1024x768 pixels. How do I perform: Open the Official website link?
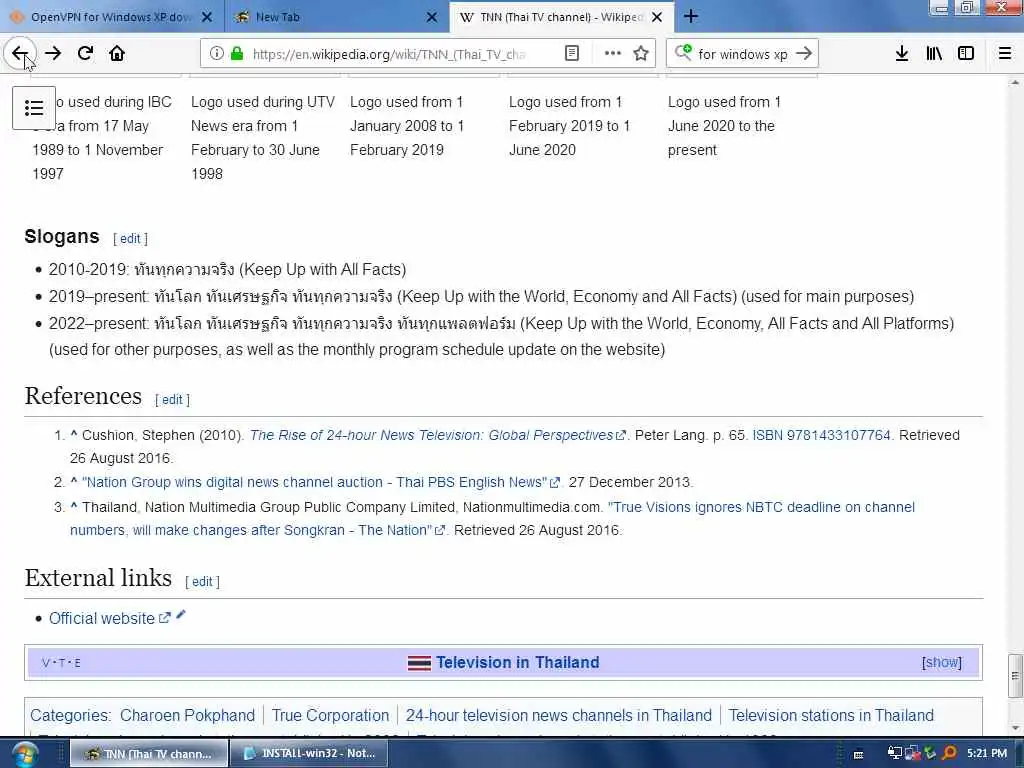pos(109,618)
